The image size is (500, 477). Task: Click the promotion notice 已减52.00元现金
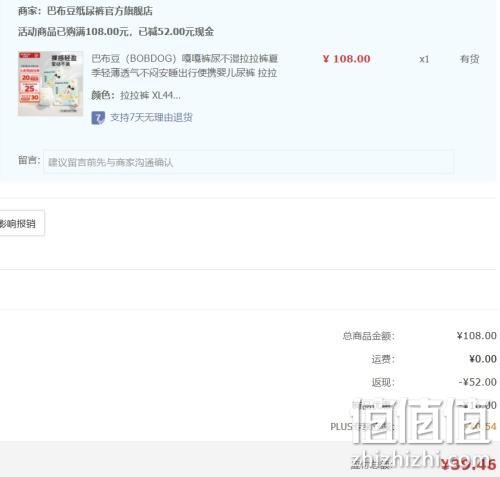pyautogui.click(x=176, y=32)
